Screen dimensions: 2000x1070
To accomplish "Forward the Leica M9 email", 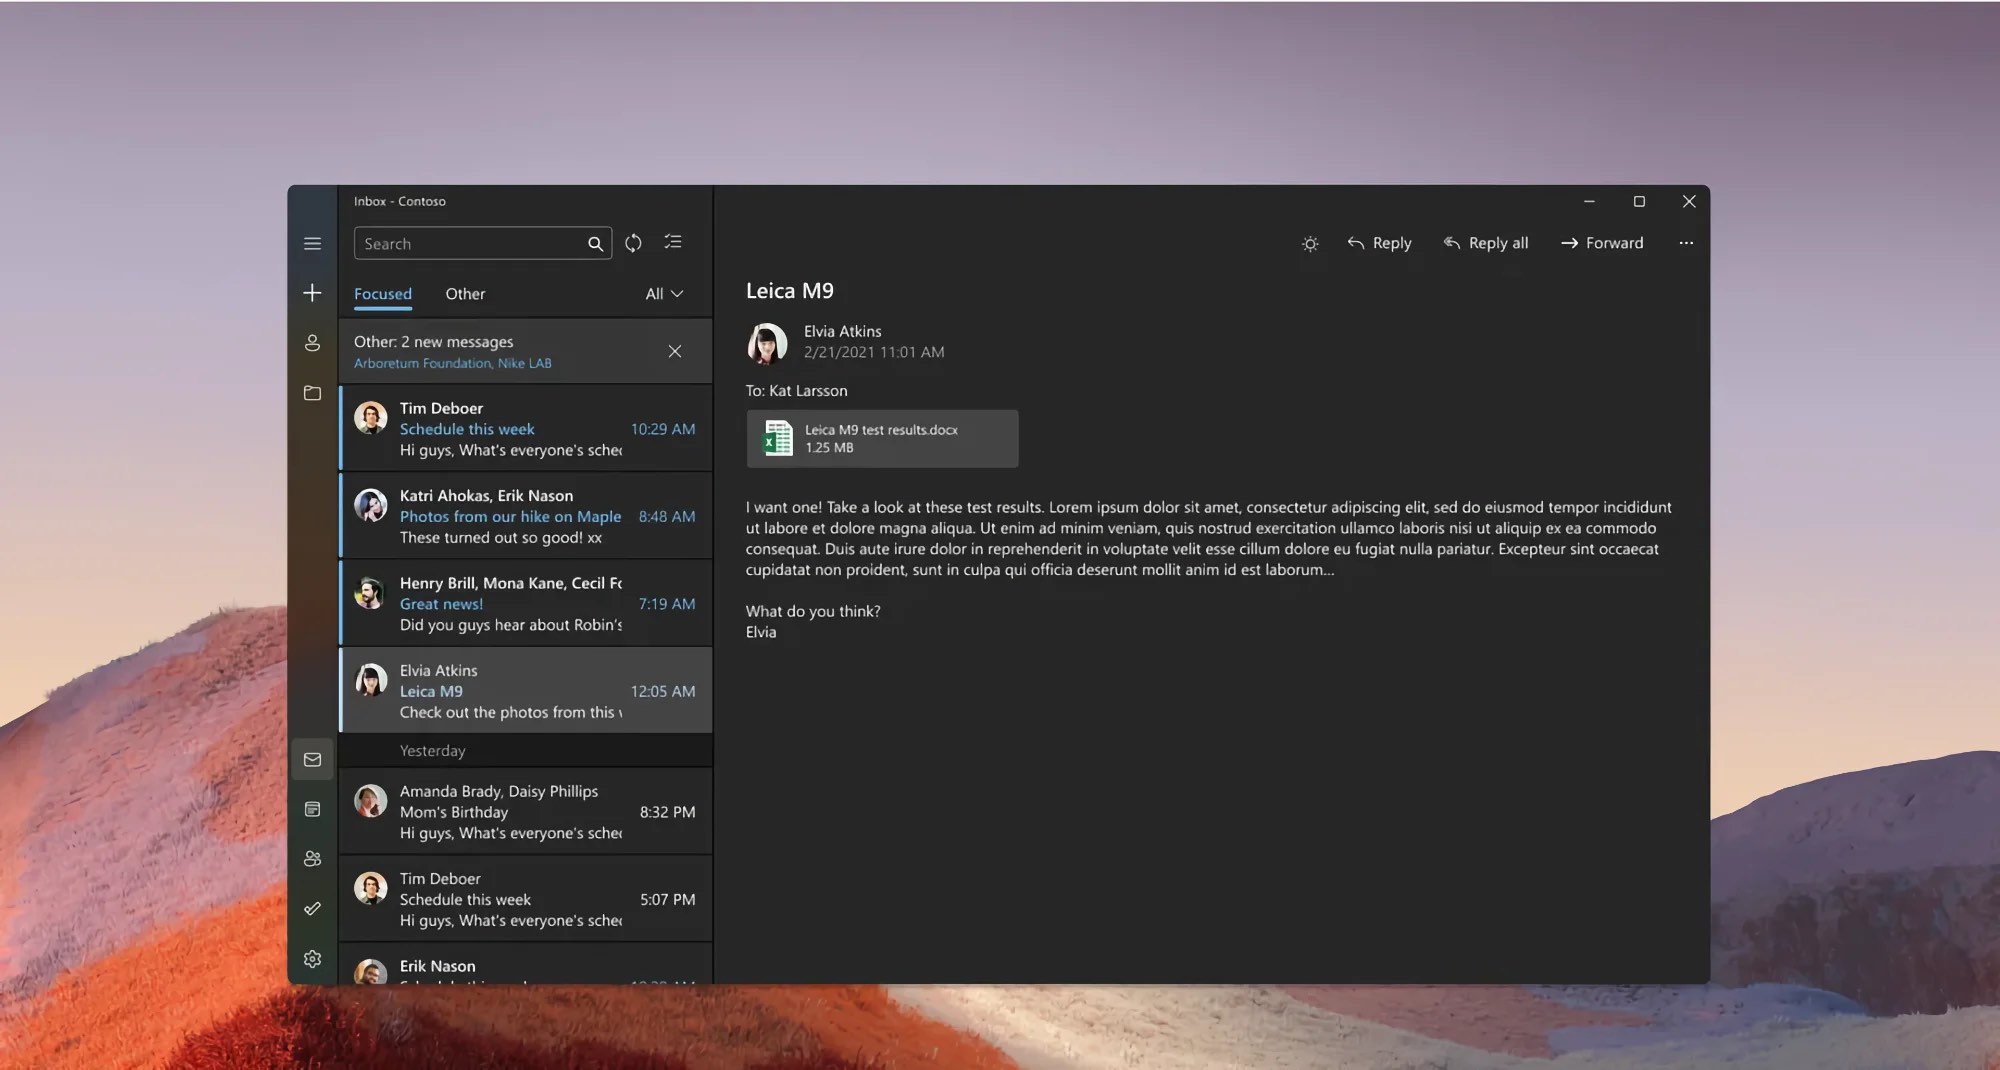I will [x=1601, y=243].
